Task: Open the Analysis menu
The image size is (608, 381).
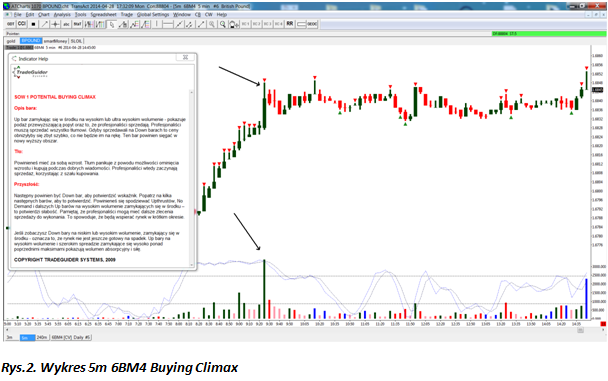Action: (x=62, y=15)
